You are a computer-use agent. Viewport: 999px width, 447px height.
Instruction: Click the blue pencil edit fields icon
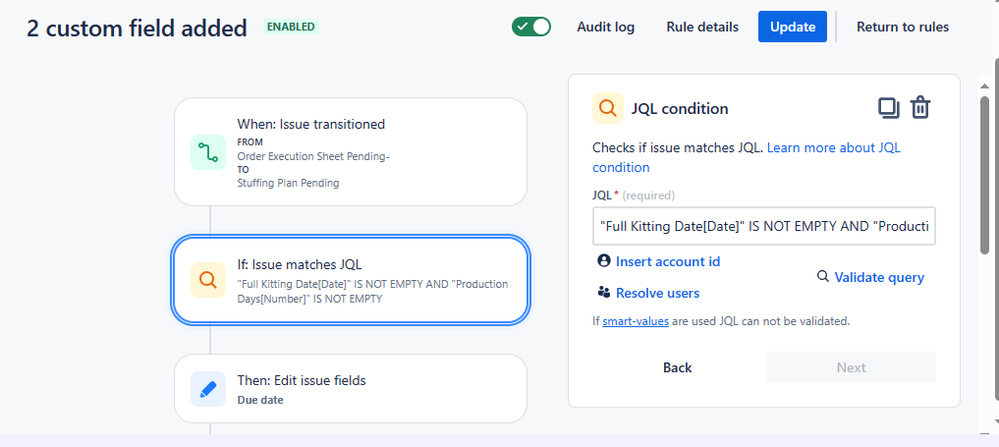208,389
